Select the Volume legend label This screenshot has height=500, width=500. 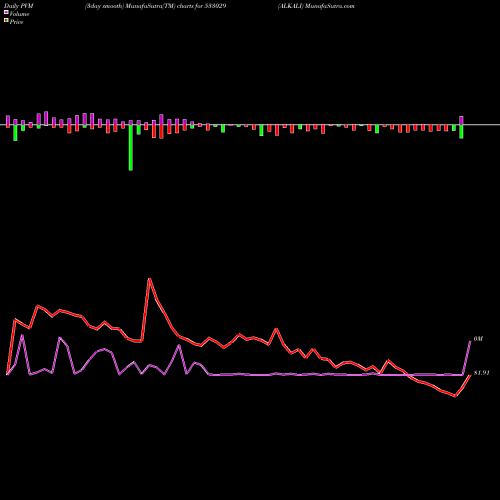click(19, 14)
